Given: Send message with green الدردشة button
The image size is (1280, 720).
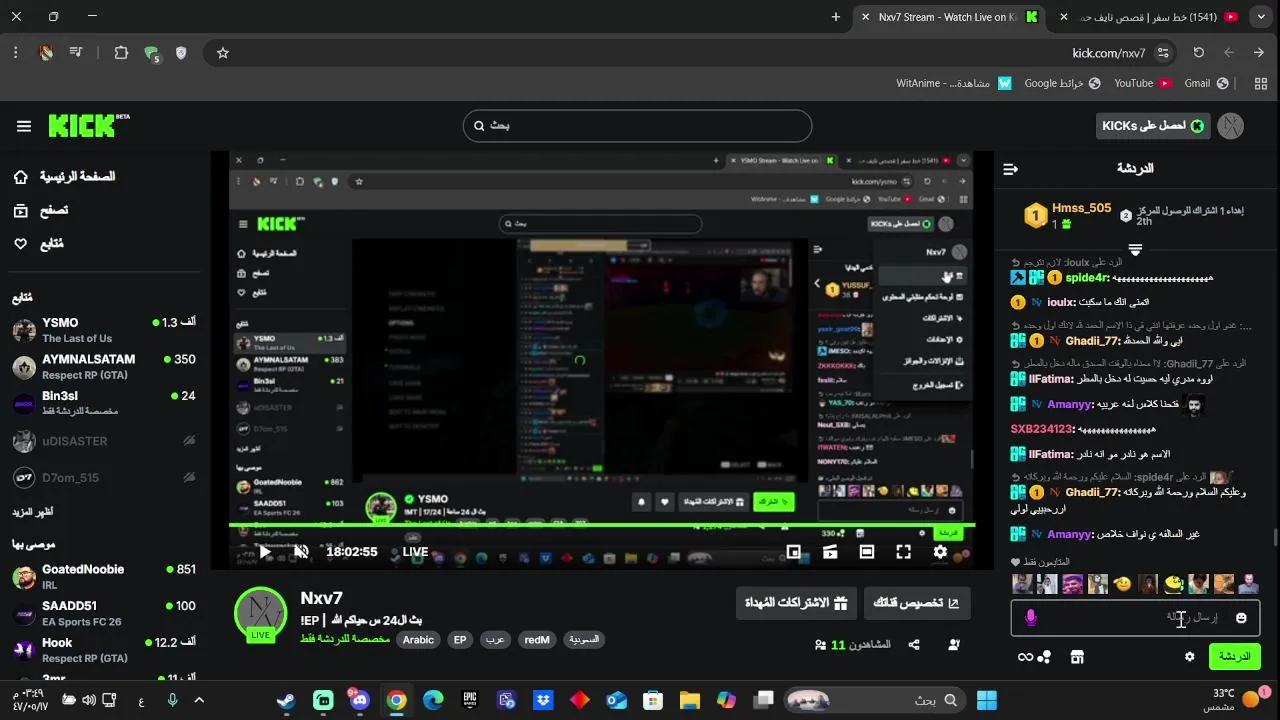Looking at the screenshot, I should coord(1235,657).
